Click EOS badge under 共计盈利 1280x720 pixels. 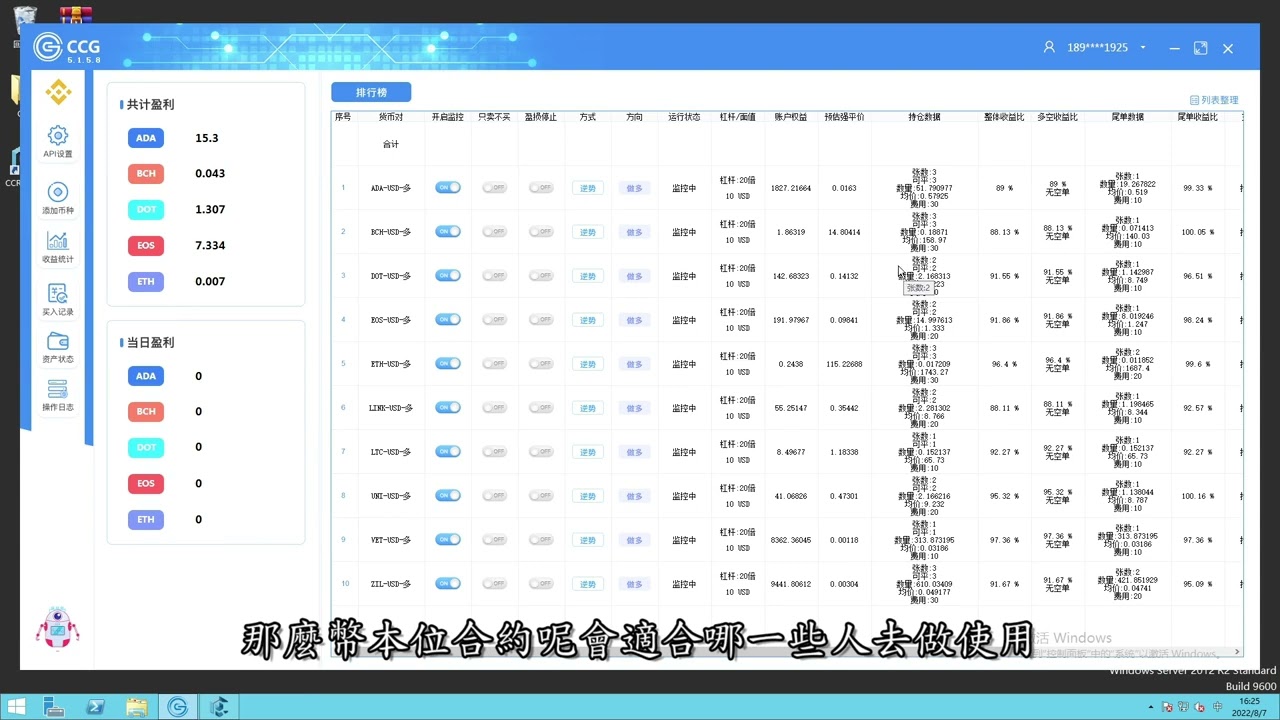pos(146,245)
